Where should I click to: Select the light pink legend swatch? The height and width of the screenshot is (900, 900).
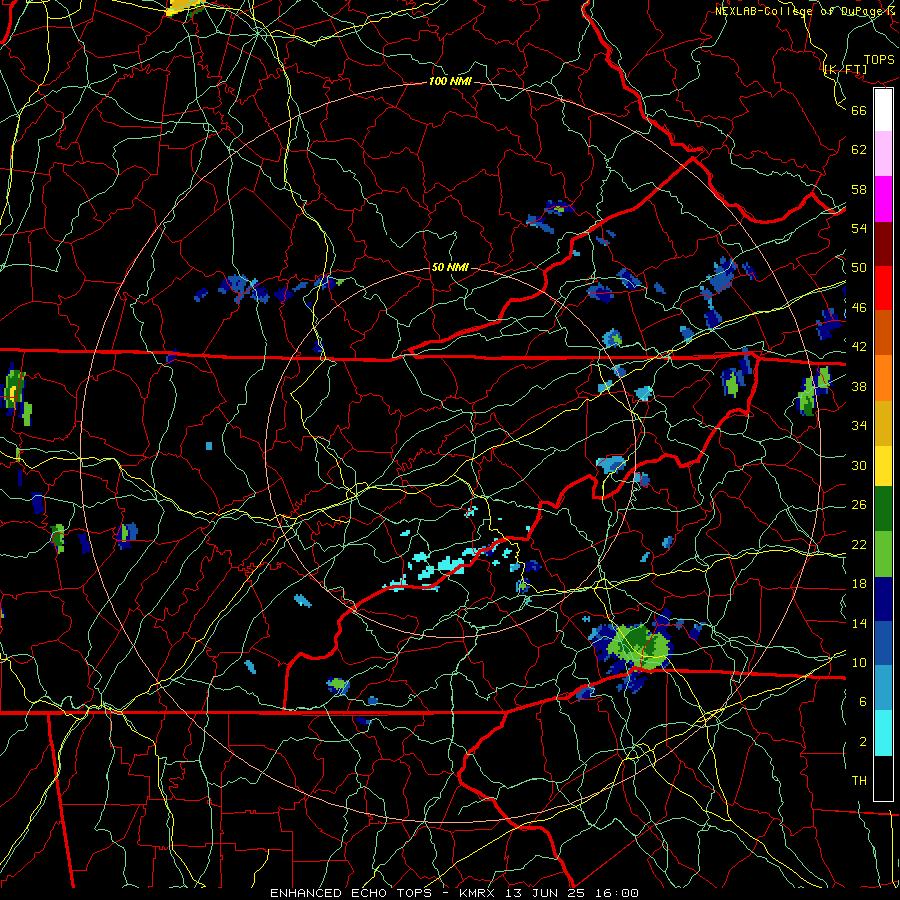[x=883, y=154]
